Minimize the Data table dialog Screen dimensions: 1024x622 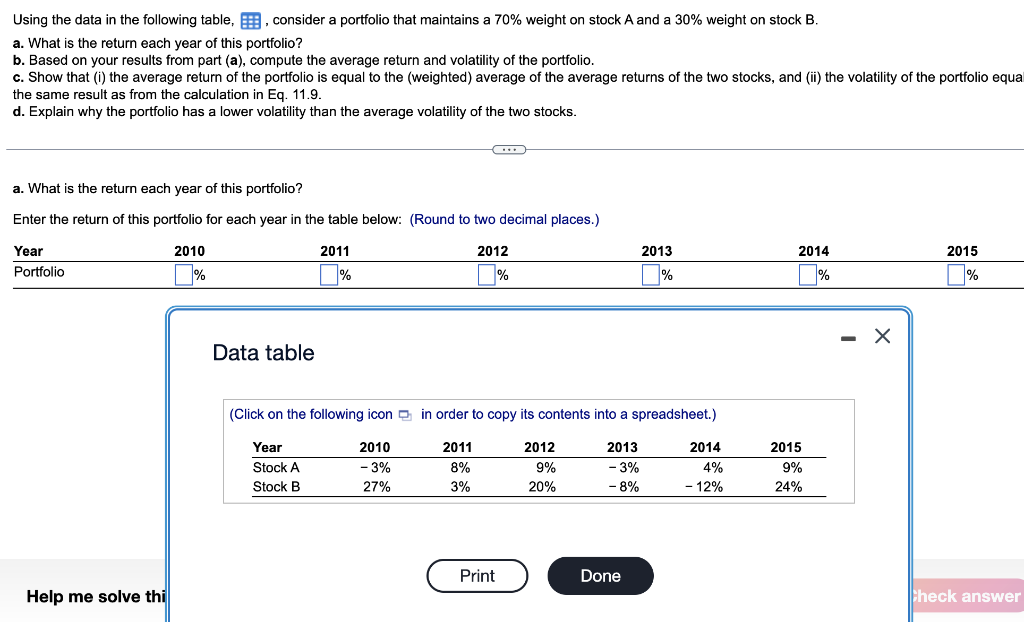[847, 338]
